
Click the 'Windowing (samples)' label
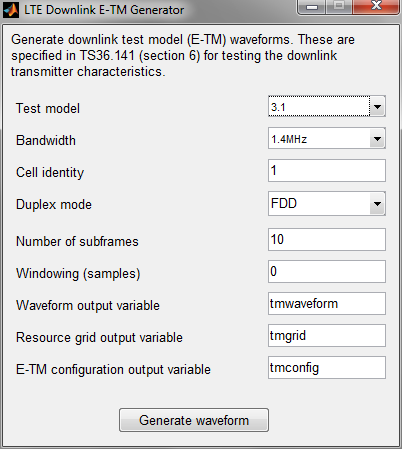tap(78, 274)
